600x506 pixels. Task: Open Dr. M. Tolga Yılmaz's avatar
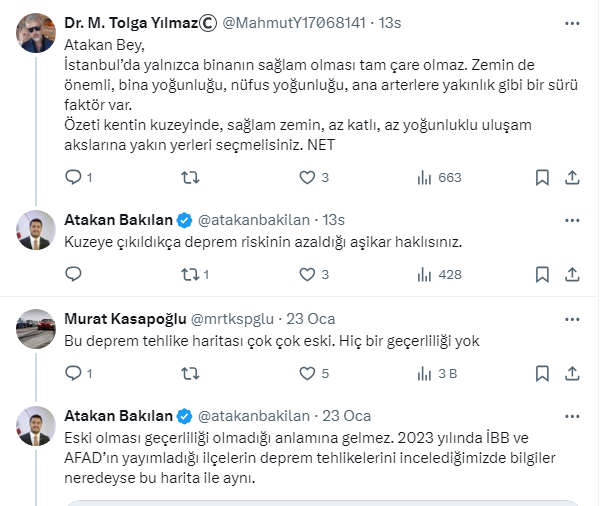36,32
